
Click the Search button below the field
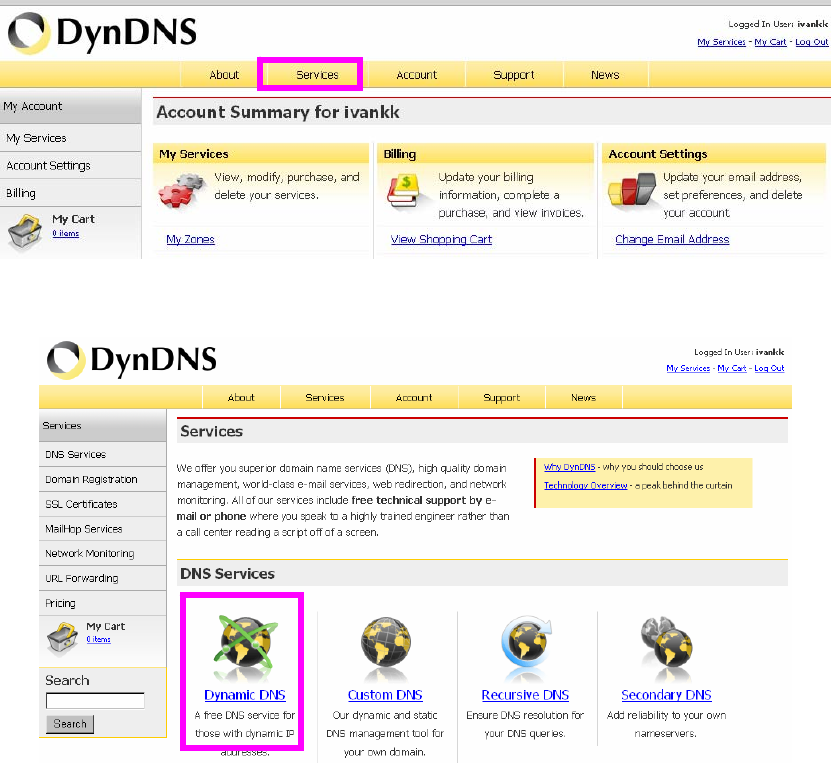tap(70, 724)
